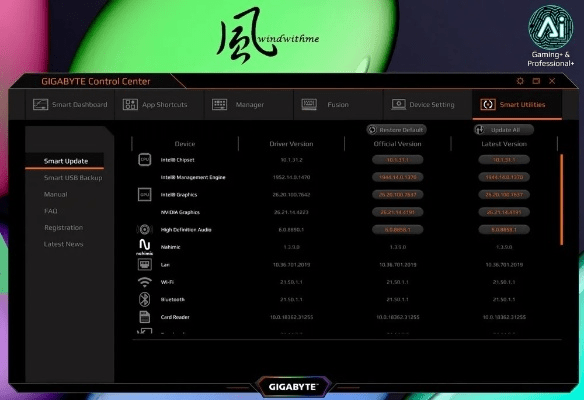
Task: Click Latest Version pill for NVIDIA Graphics
Action: point(504,212)
